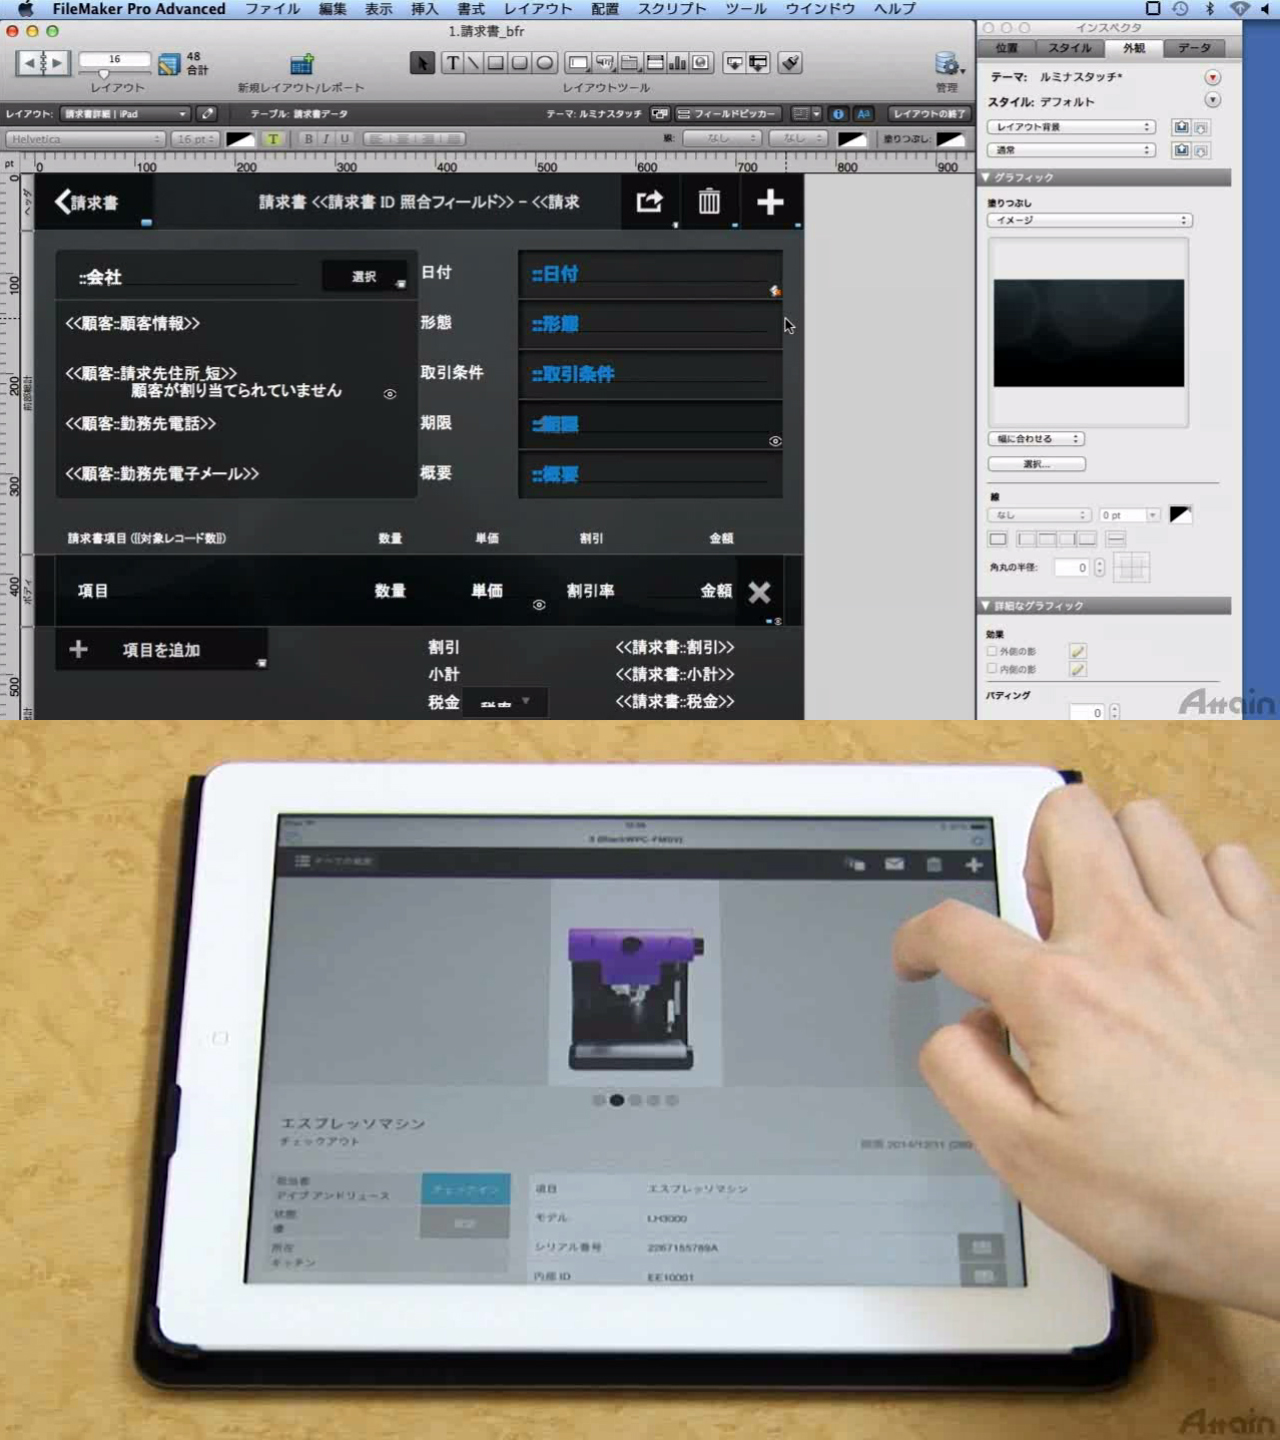The image size is (1280, 1440).
Task: Open the レイアウト背景 object part dropdown
Action: 1071,127
